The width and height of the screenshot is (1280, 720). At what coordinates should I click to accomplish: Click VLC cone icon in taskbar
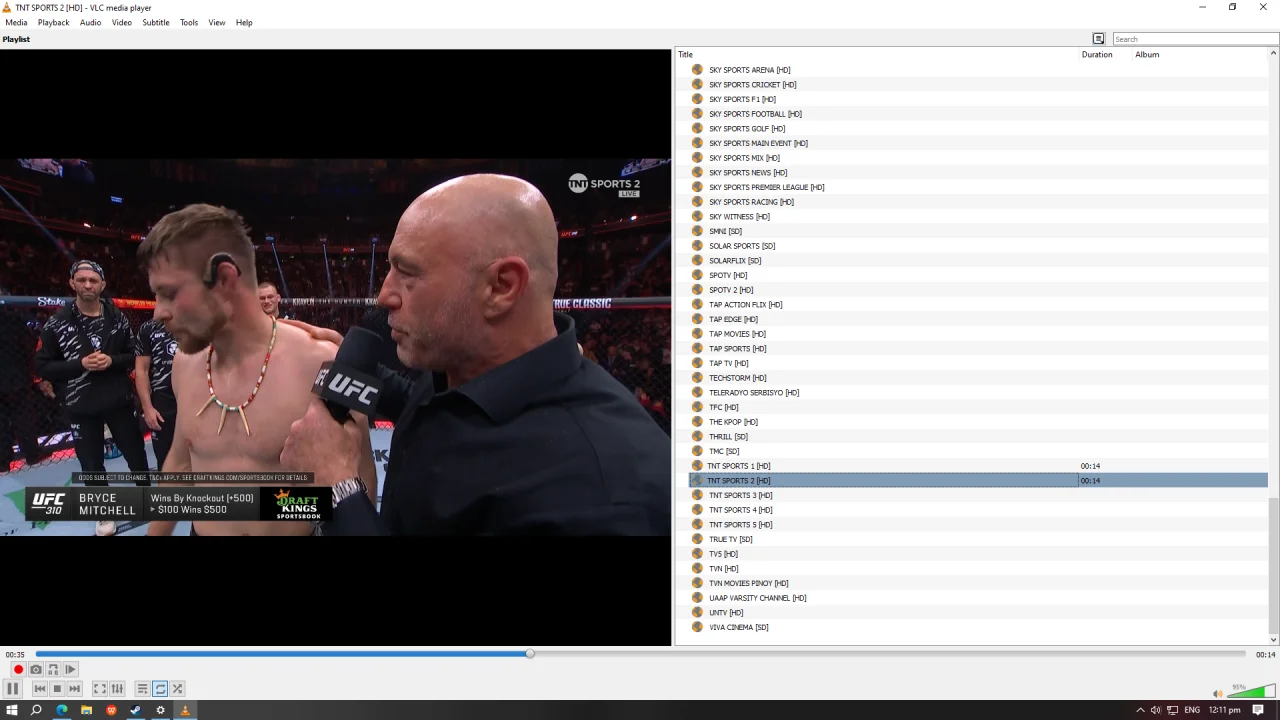[x=184, y=710]
